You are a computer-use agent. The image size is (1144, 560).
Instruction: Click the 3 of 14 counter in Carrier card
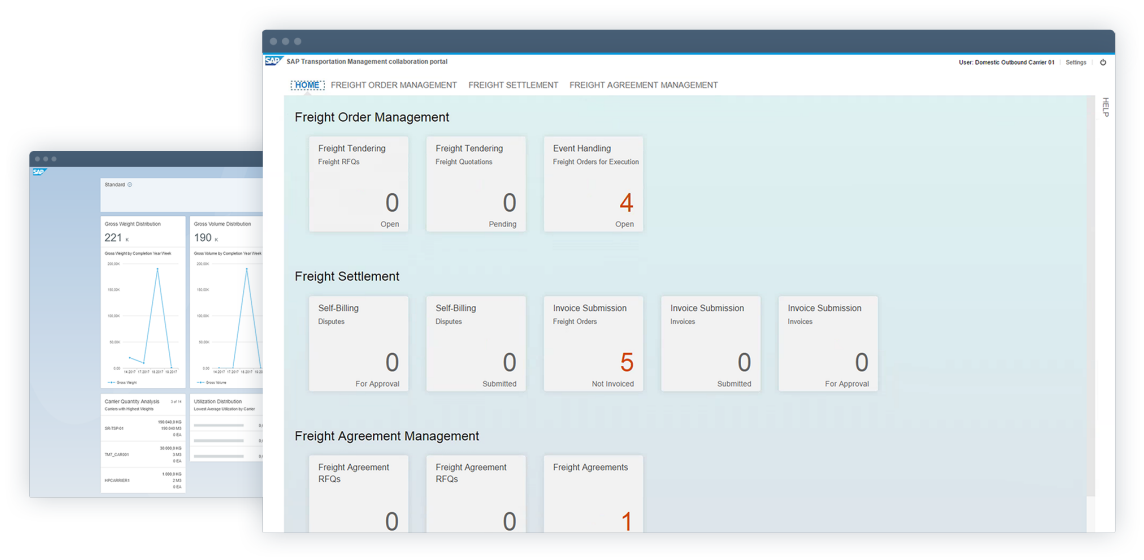tap(175, 402)
